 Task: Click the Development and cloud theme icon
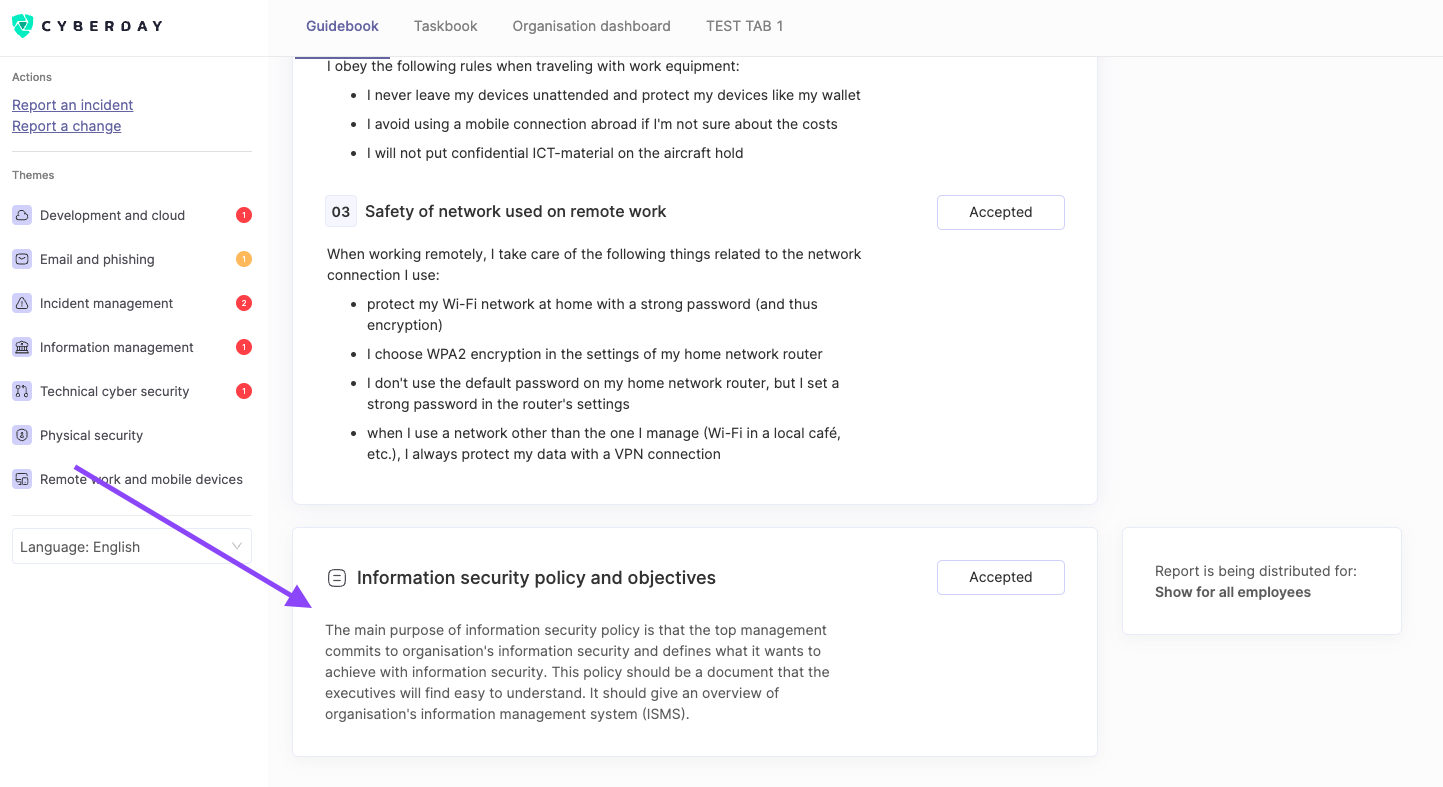point(22,215)
